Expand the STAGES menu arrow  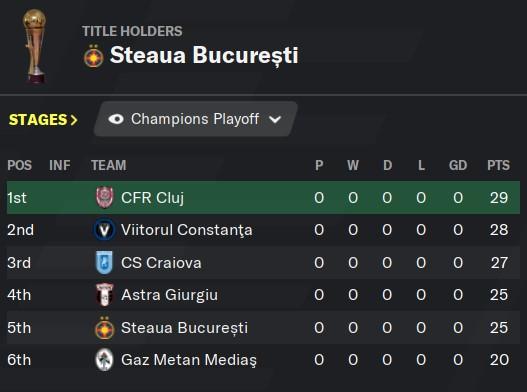click(x=74, y=120)
